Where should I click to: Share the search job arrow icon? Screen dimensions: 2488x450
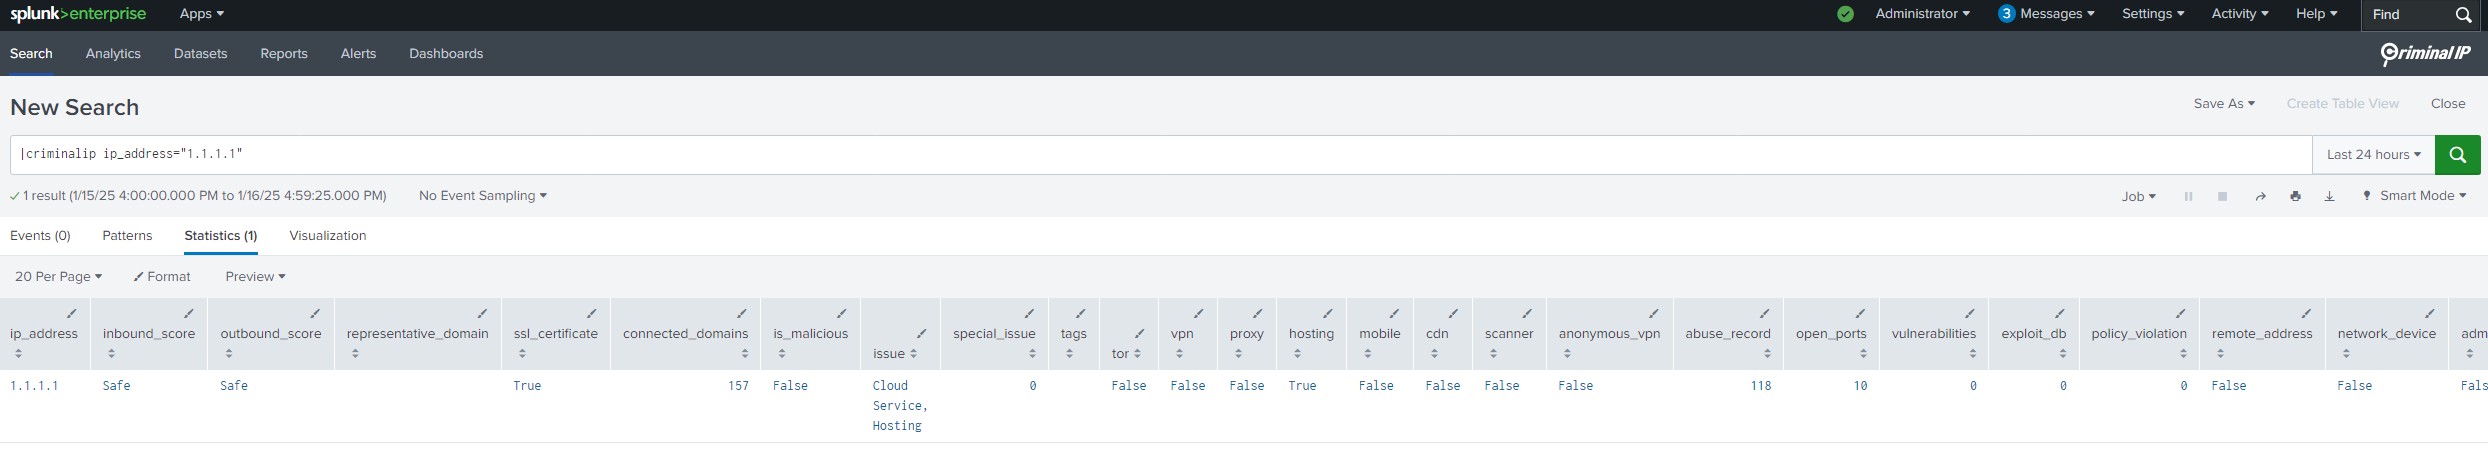(2260, 196)
